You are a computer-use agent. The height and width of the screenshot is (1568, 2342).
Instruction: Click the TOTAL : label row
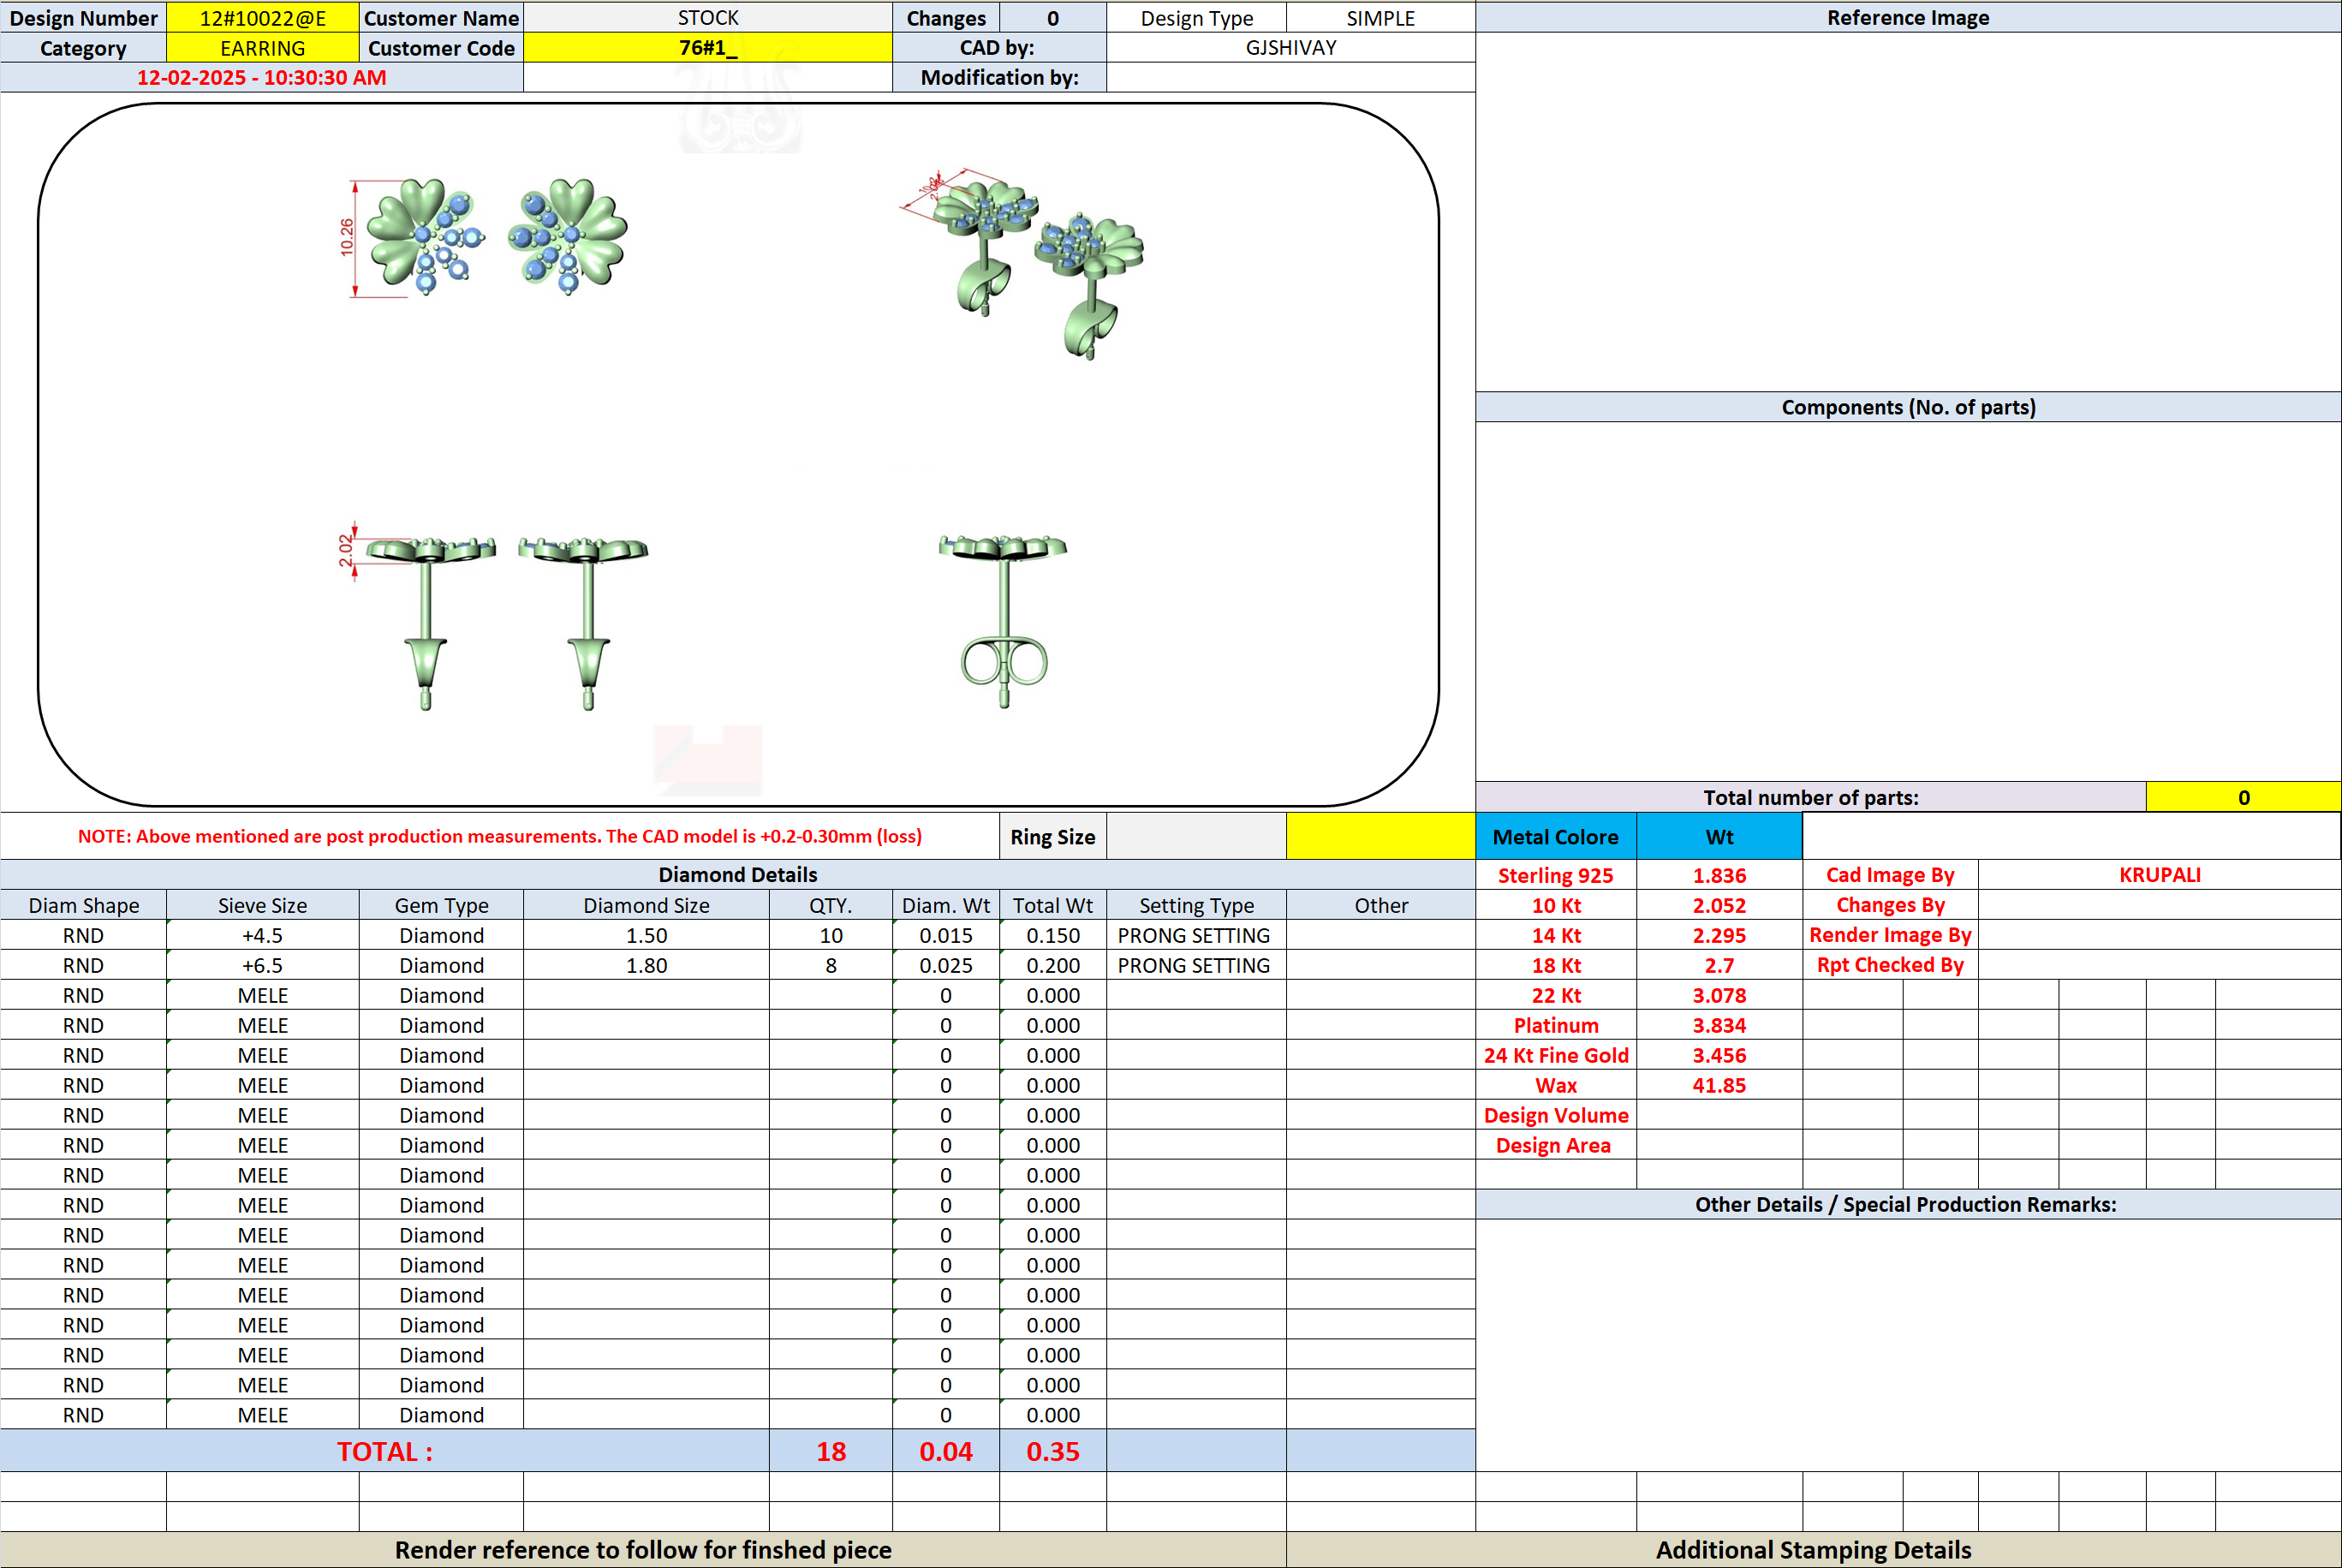coord(385,1451)
